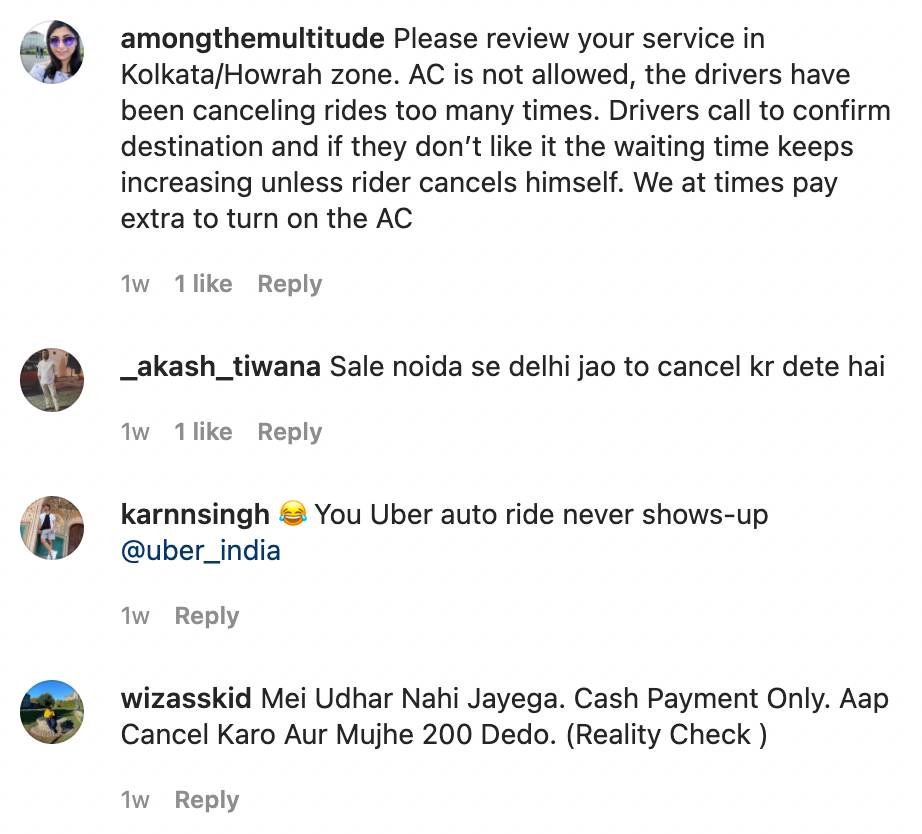Screen dimensions: 922x834
Task: Visit the amongthemultitude username link
Action: [x=252, y=39]
